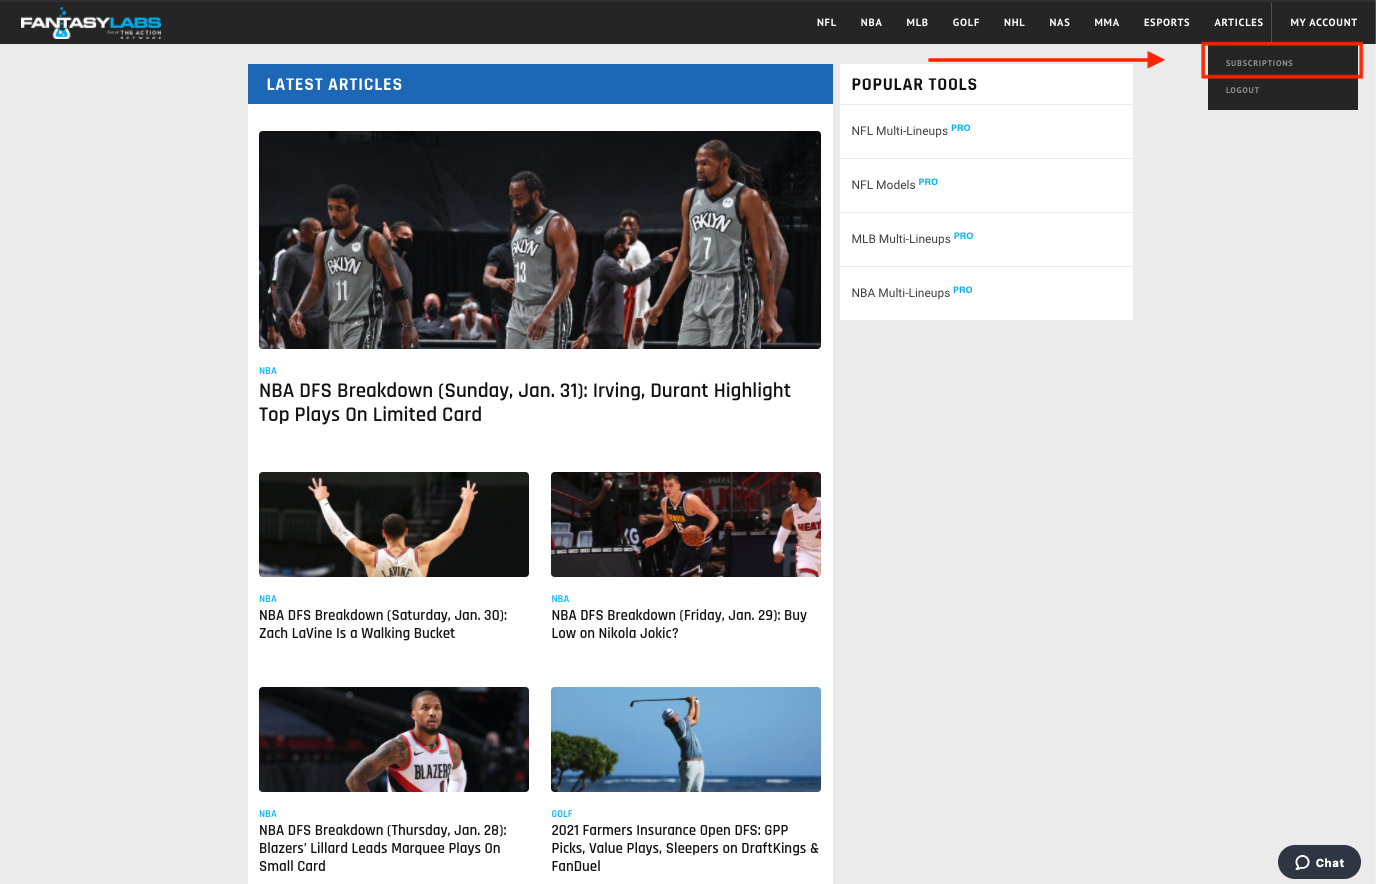The image size is (1376, 884).
Task: Open the NHL menu
Action: click(x=1014, y=22)
